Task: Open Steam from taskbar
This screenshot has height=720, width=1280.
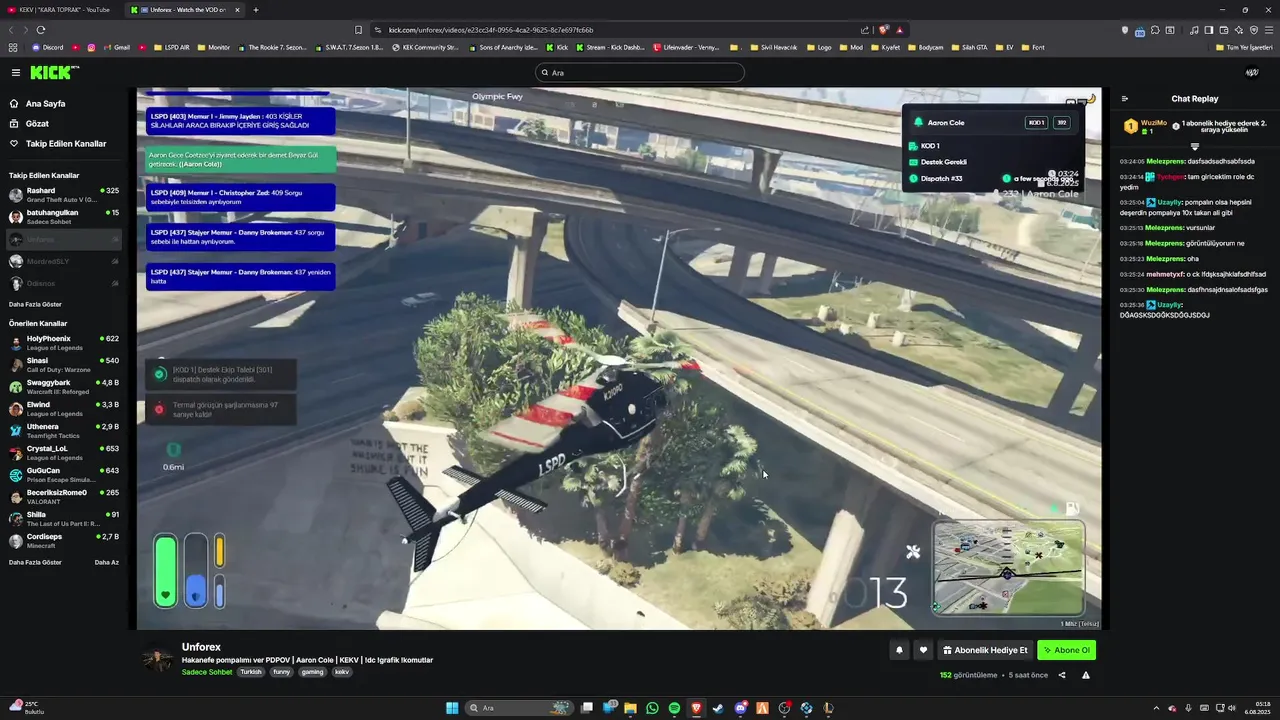Action: (x=719, y=708)
